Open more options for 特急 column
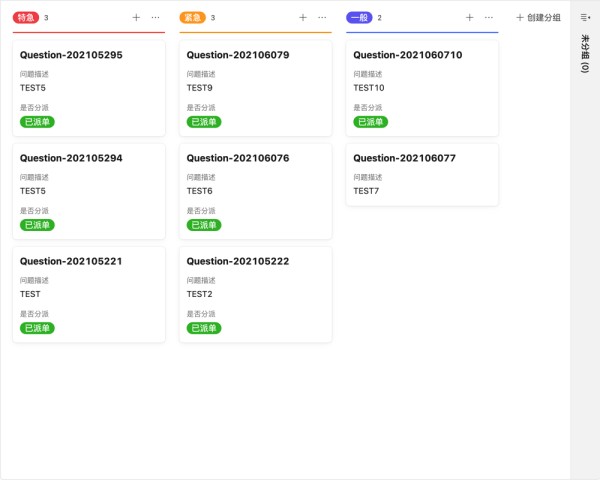Screen dimensions: 600x480 [x=155, y=17]
